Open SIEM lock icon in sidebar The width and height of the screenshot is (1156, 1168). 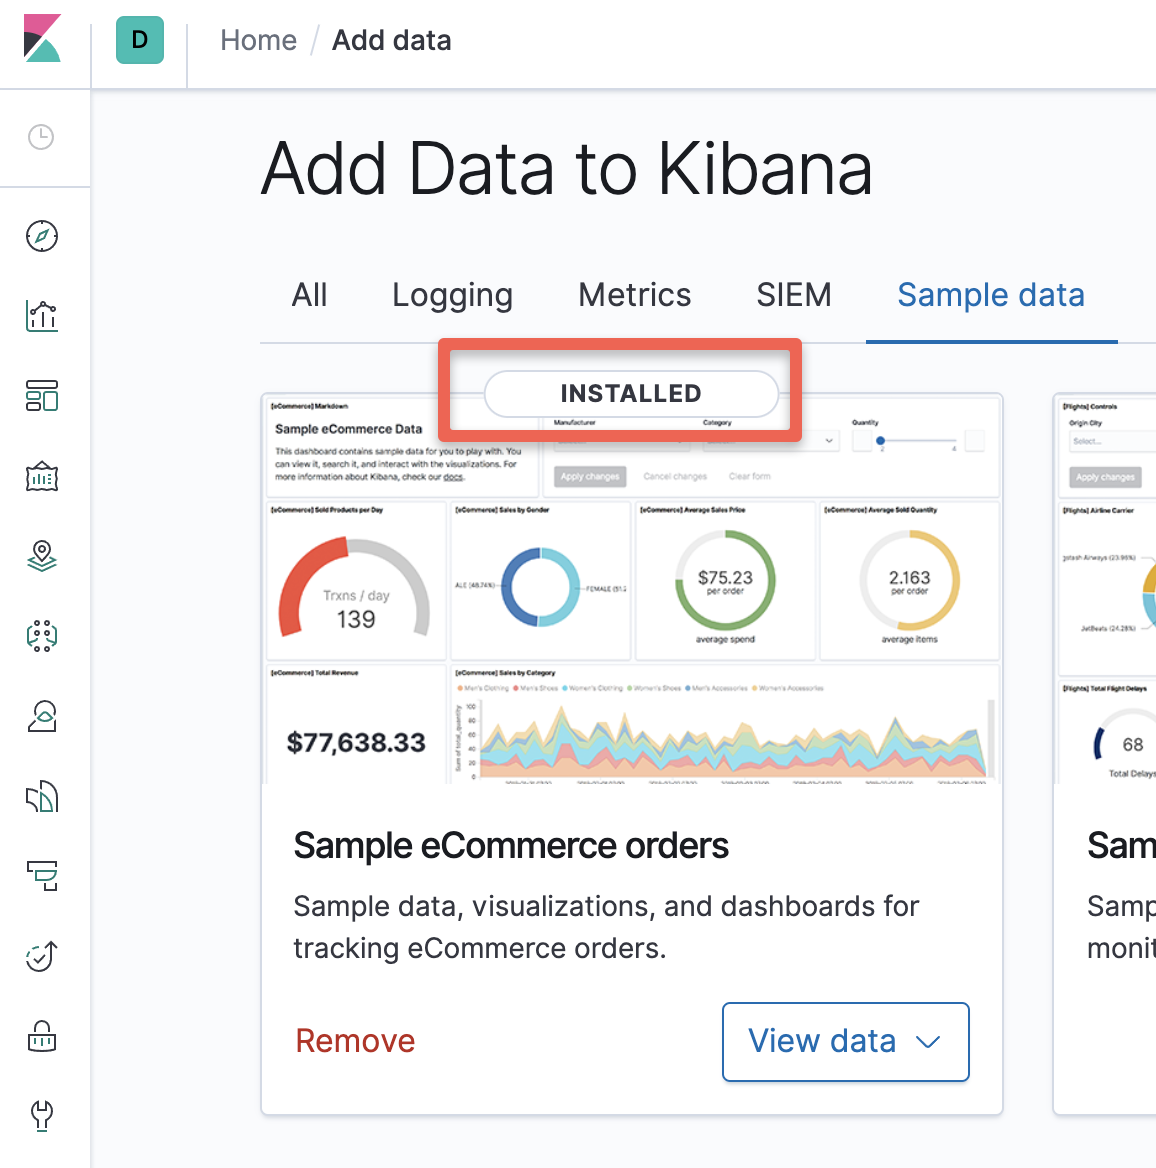pos(42,1036)
